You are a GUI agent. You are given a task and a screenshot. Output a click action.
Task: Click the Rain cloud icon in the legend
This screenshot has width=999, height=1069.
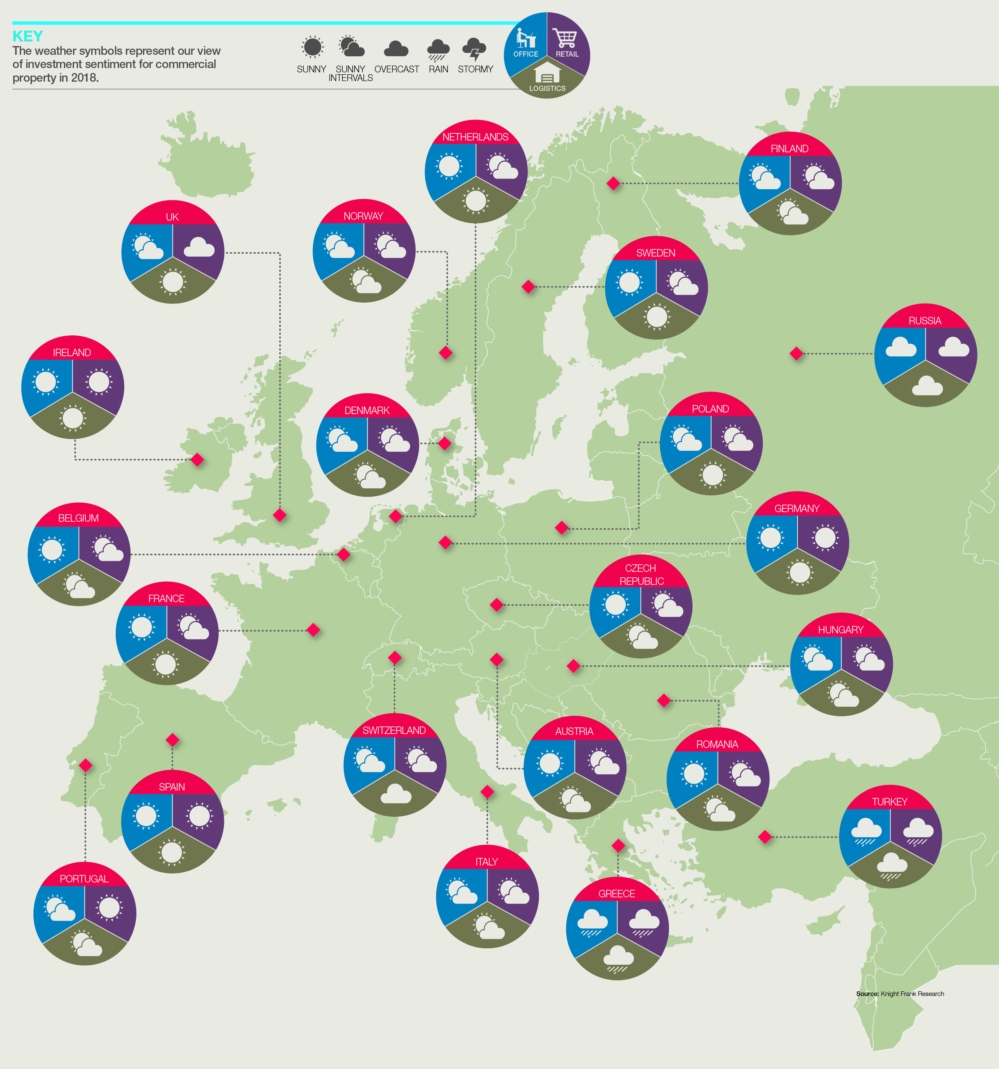coord(438,48)
